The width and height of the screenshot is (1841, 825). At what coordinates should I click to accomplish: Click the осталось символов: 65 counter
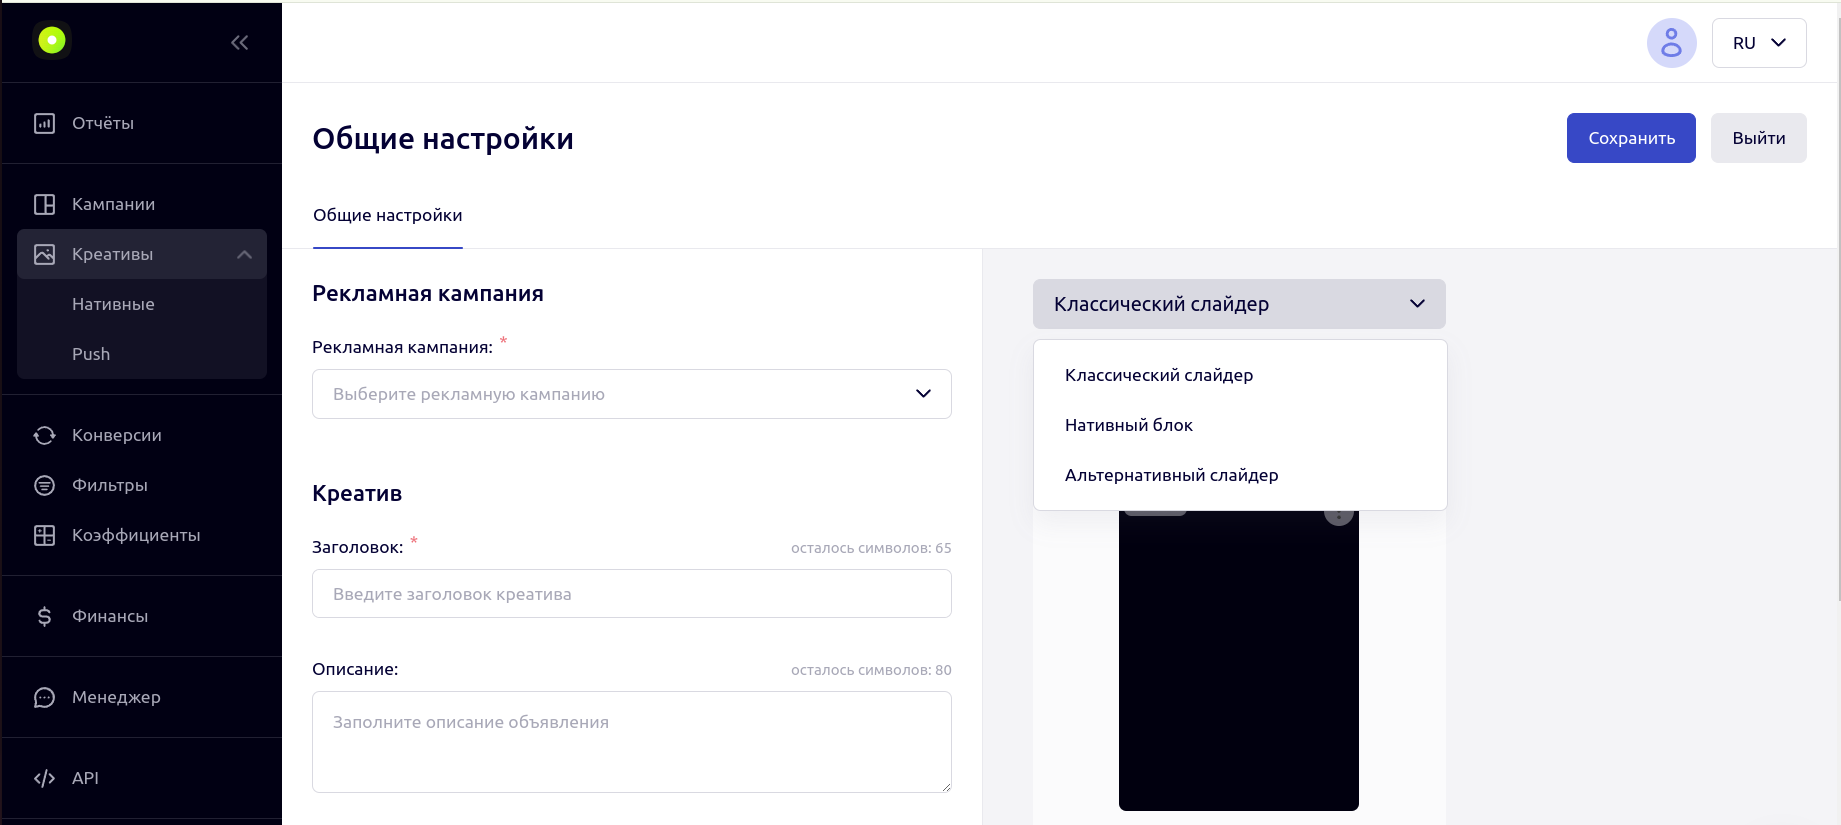(x=871, y=548)
